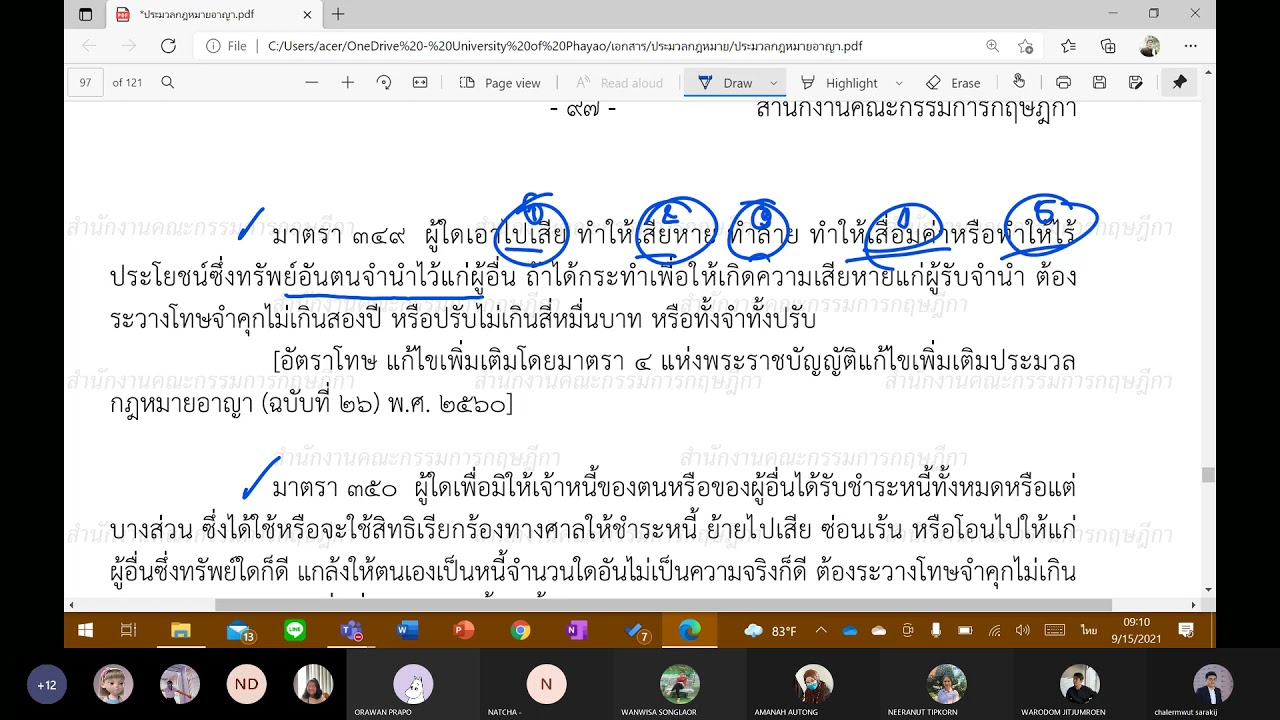Open Task View on taskbar
Viewport: 1280px width, 720px height.
[128, 630]
